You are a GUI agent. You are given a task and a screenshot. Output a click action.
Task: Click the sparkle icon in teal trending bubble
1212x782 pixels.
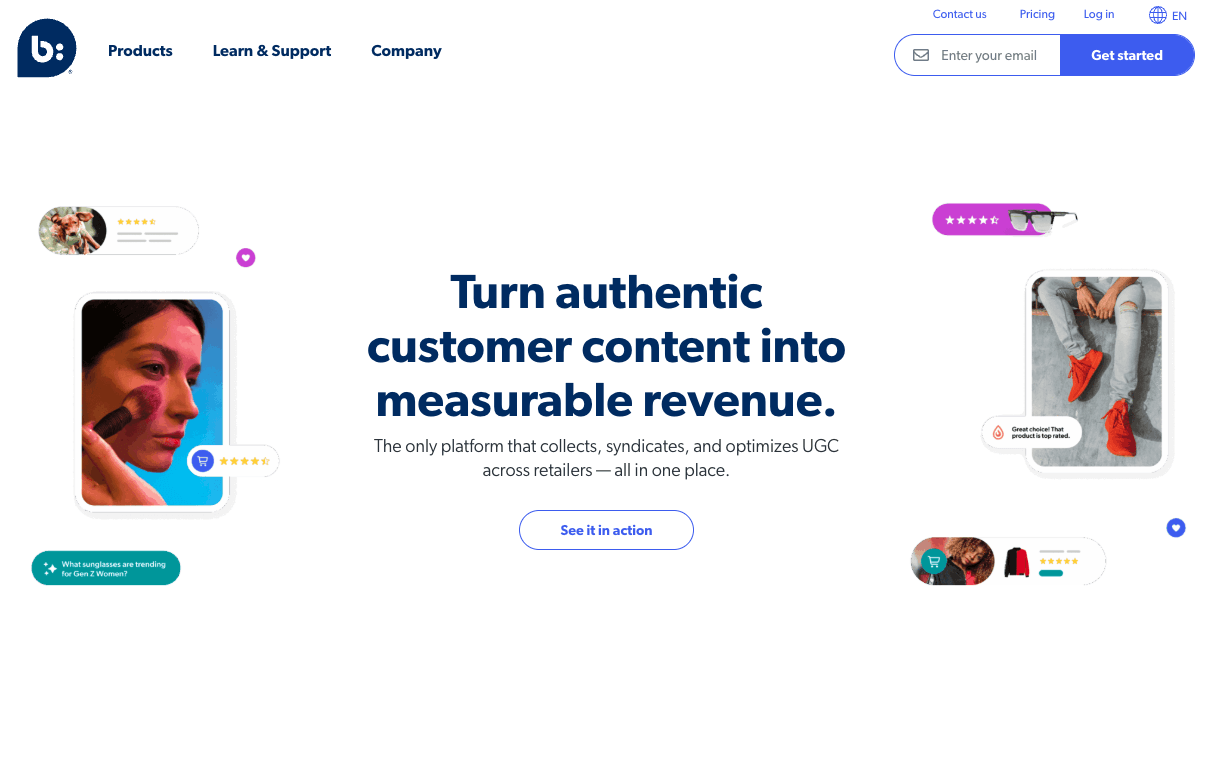(50, 568)
